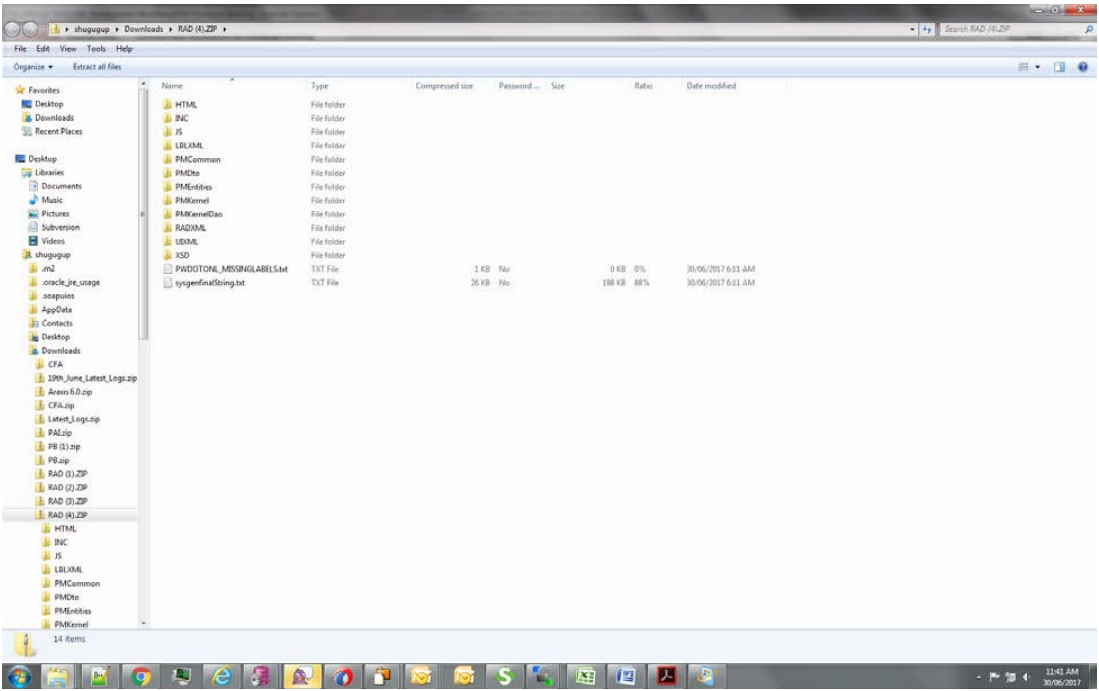Select RAD (2).ZIP in navigation tree
Image resolution: width=1099 pixels, height=691 pixels.
pos(67,488)
